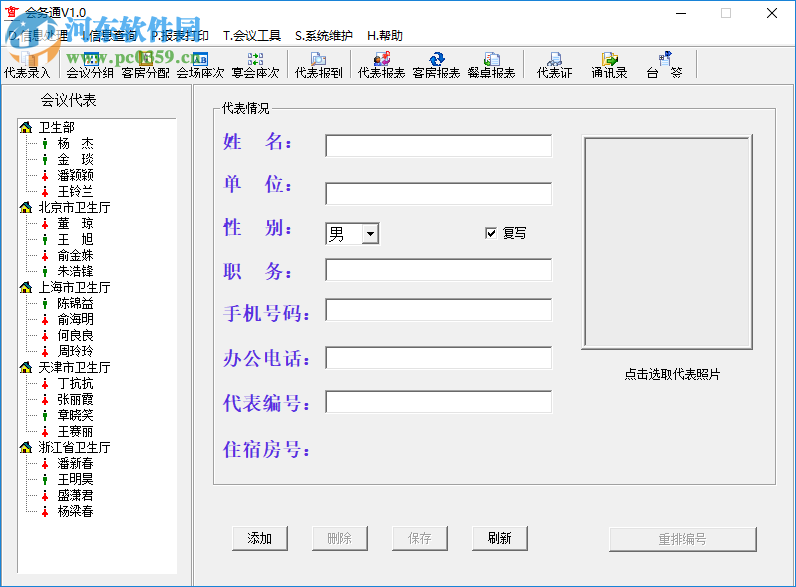Close the 会务通 window
The height and width of the screenshot is (587, 796).
click(772, 13)
